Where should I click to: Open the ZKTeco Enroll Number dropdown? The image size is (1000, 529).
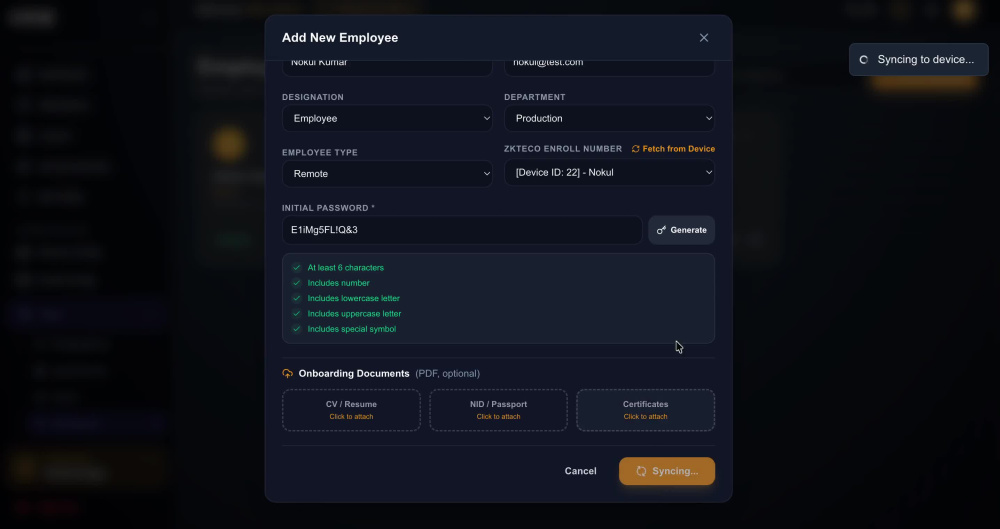(609, 172)
